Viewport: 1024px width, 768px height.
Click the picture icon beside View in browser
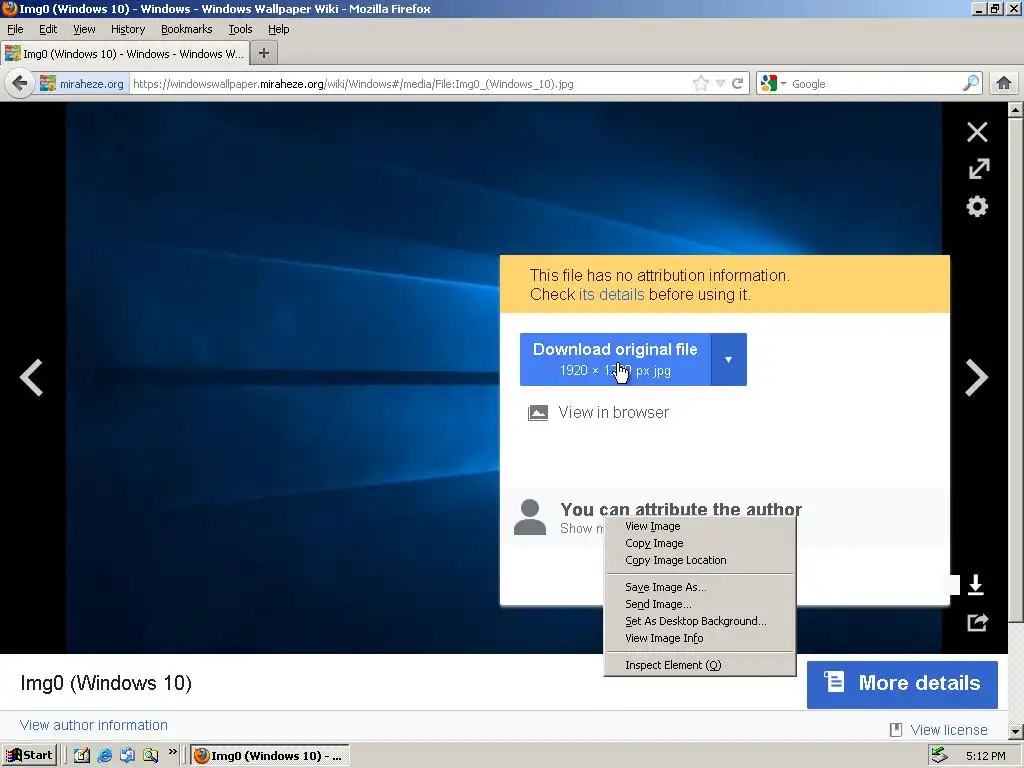click(x=537, y=413)
